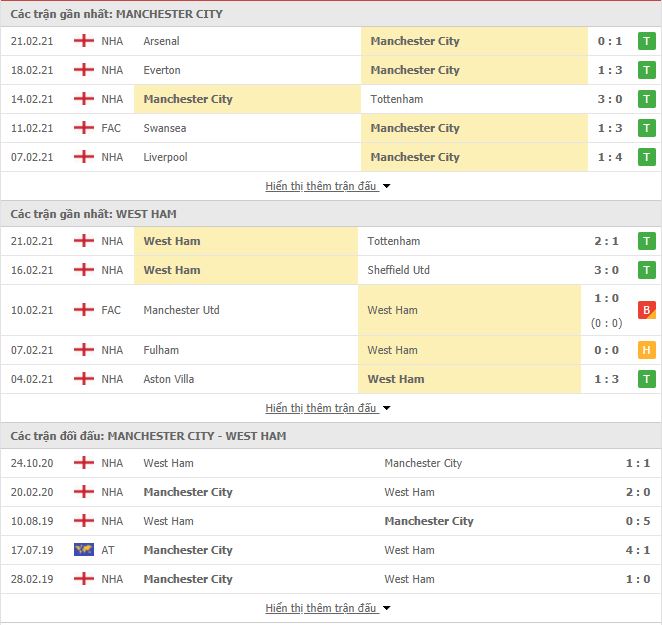Select Sheffield Utd in 16.02.21 match
Image resolution: width=662 pixels, height=625 pixels.
click(399, 270)
